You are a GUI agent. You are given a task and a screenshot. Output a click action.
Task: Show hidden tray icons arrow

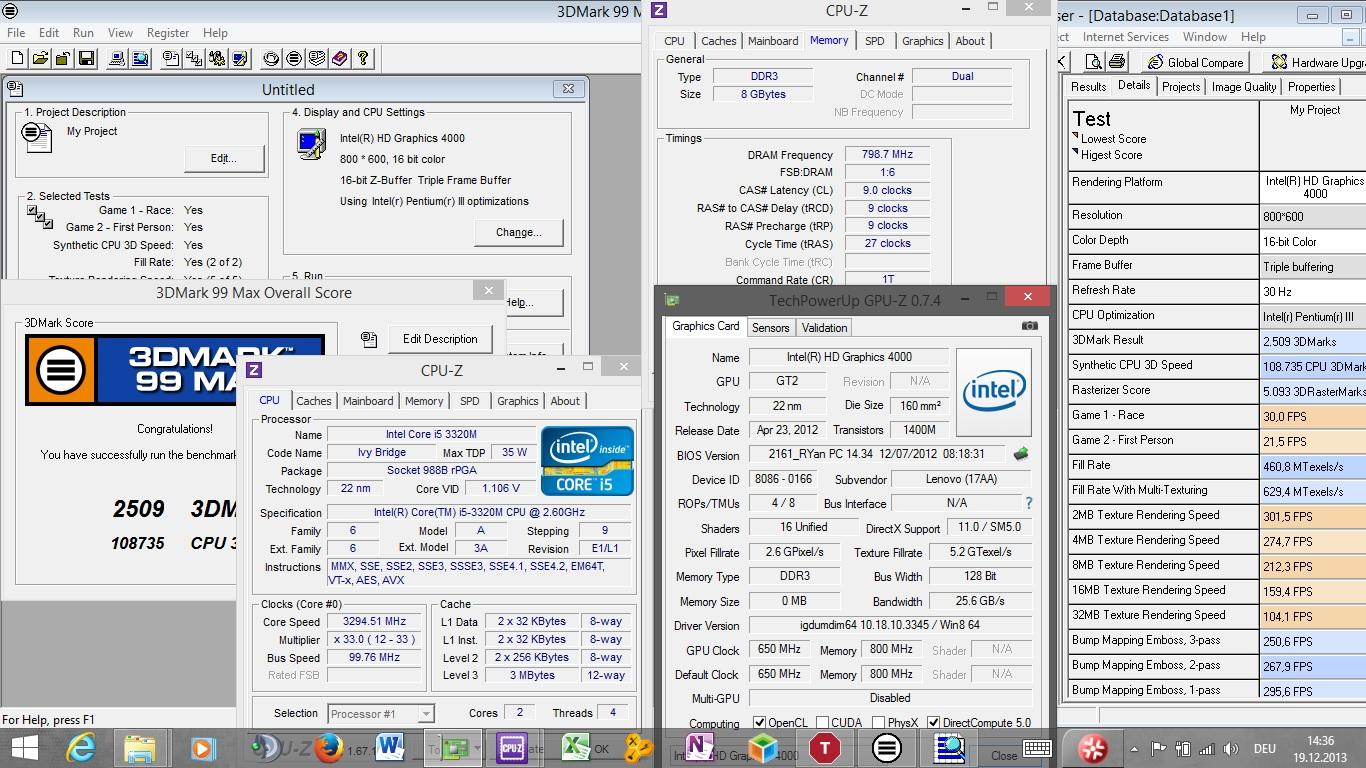click(1134, 748)
